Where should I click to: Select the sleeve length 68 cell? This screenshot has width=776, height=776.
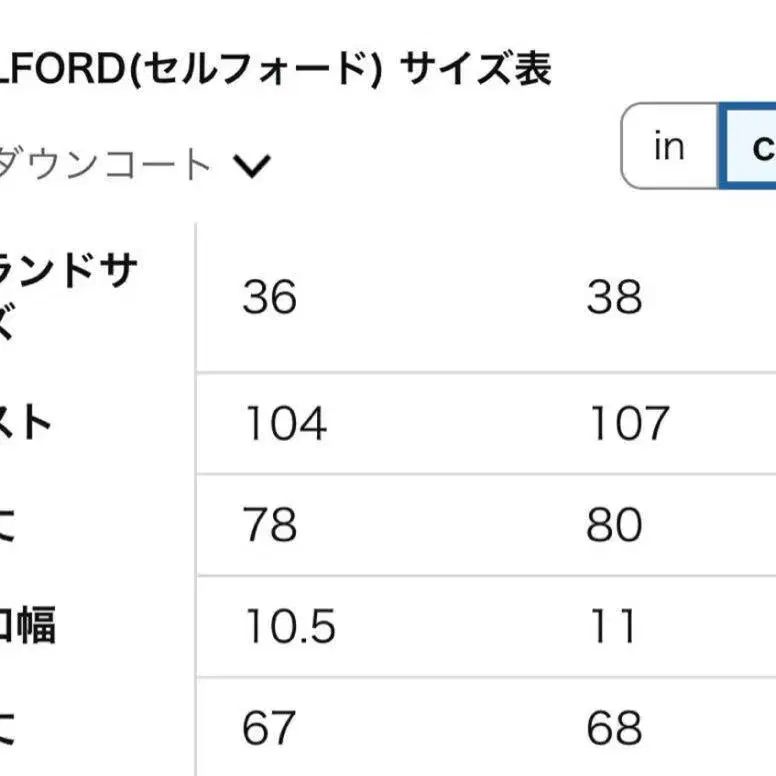(614, 728)
